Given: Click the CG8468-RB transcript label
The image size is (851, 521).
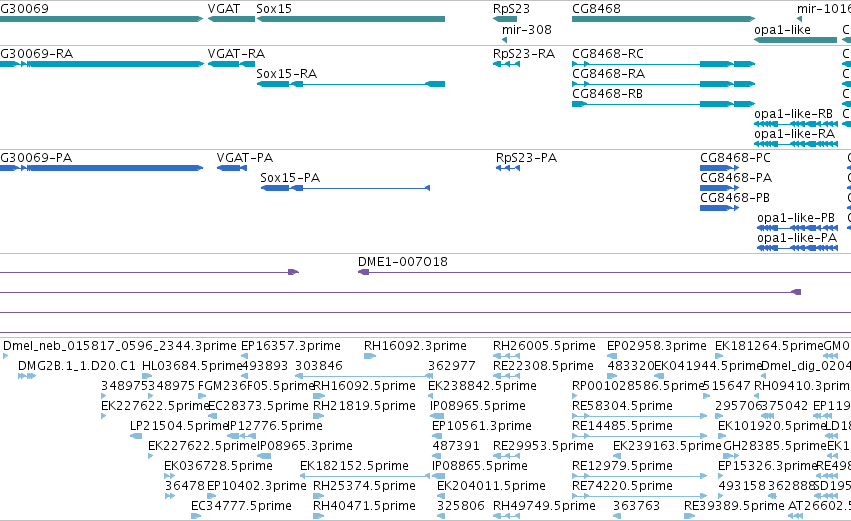Looking at the screenshot, I should [607, 94].
